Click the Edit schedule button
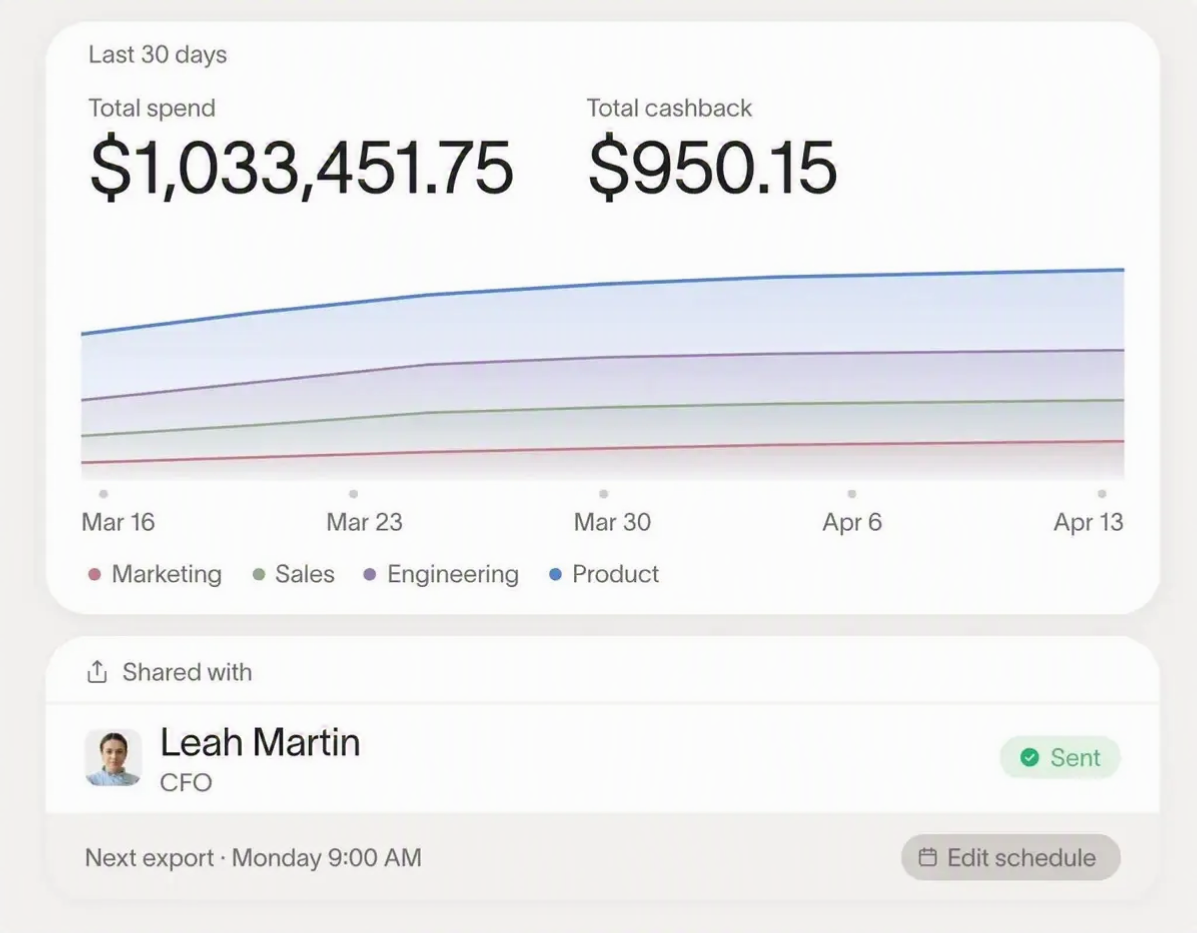This screenshot has height=933, width=1197. click(1011, 857)
